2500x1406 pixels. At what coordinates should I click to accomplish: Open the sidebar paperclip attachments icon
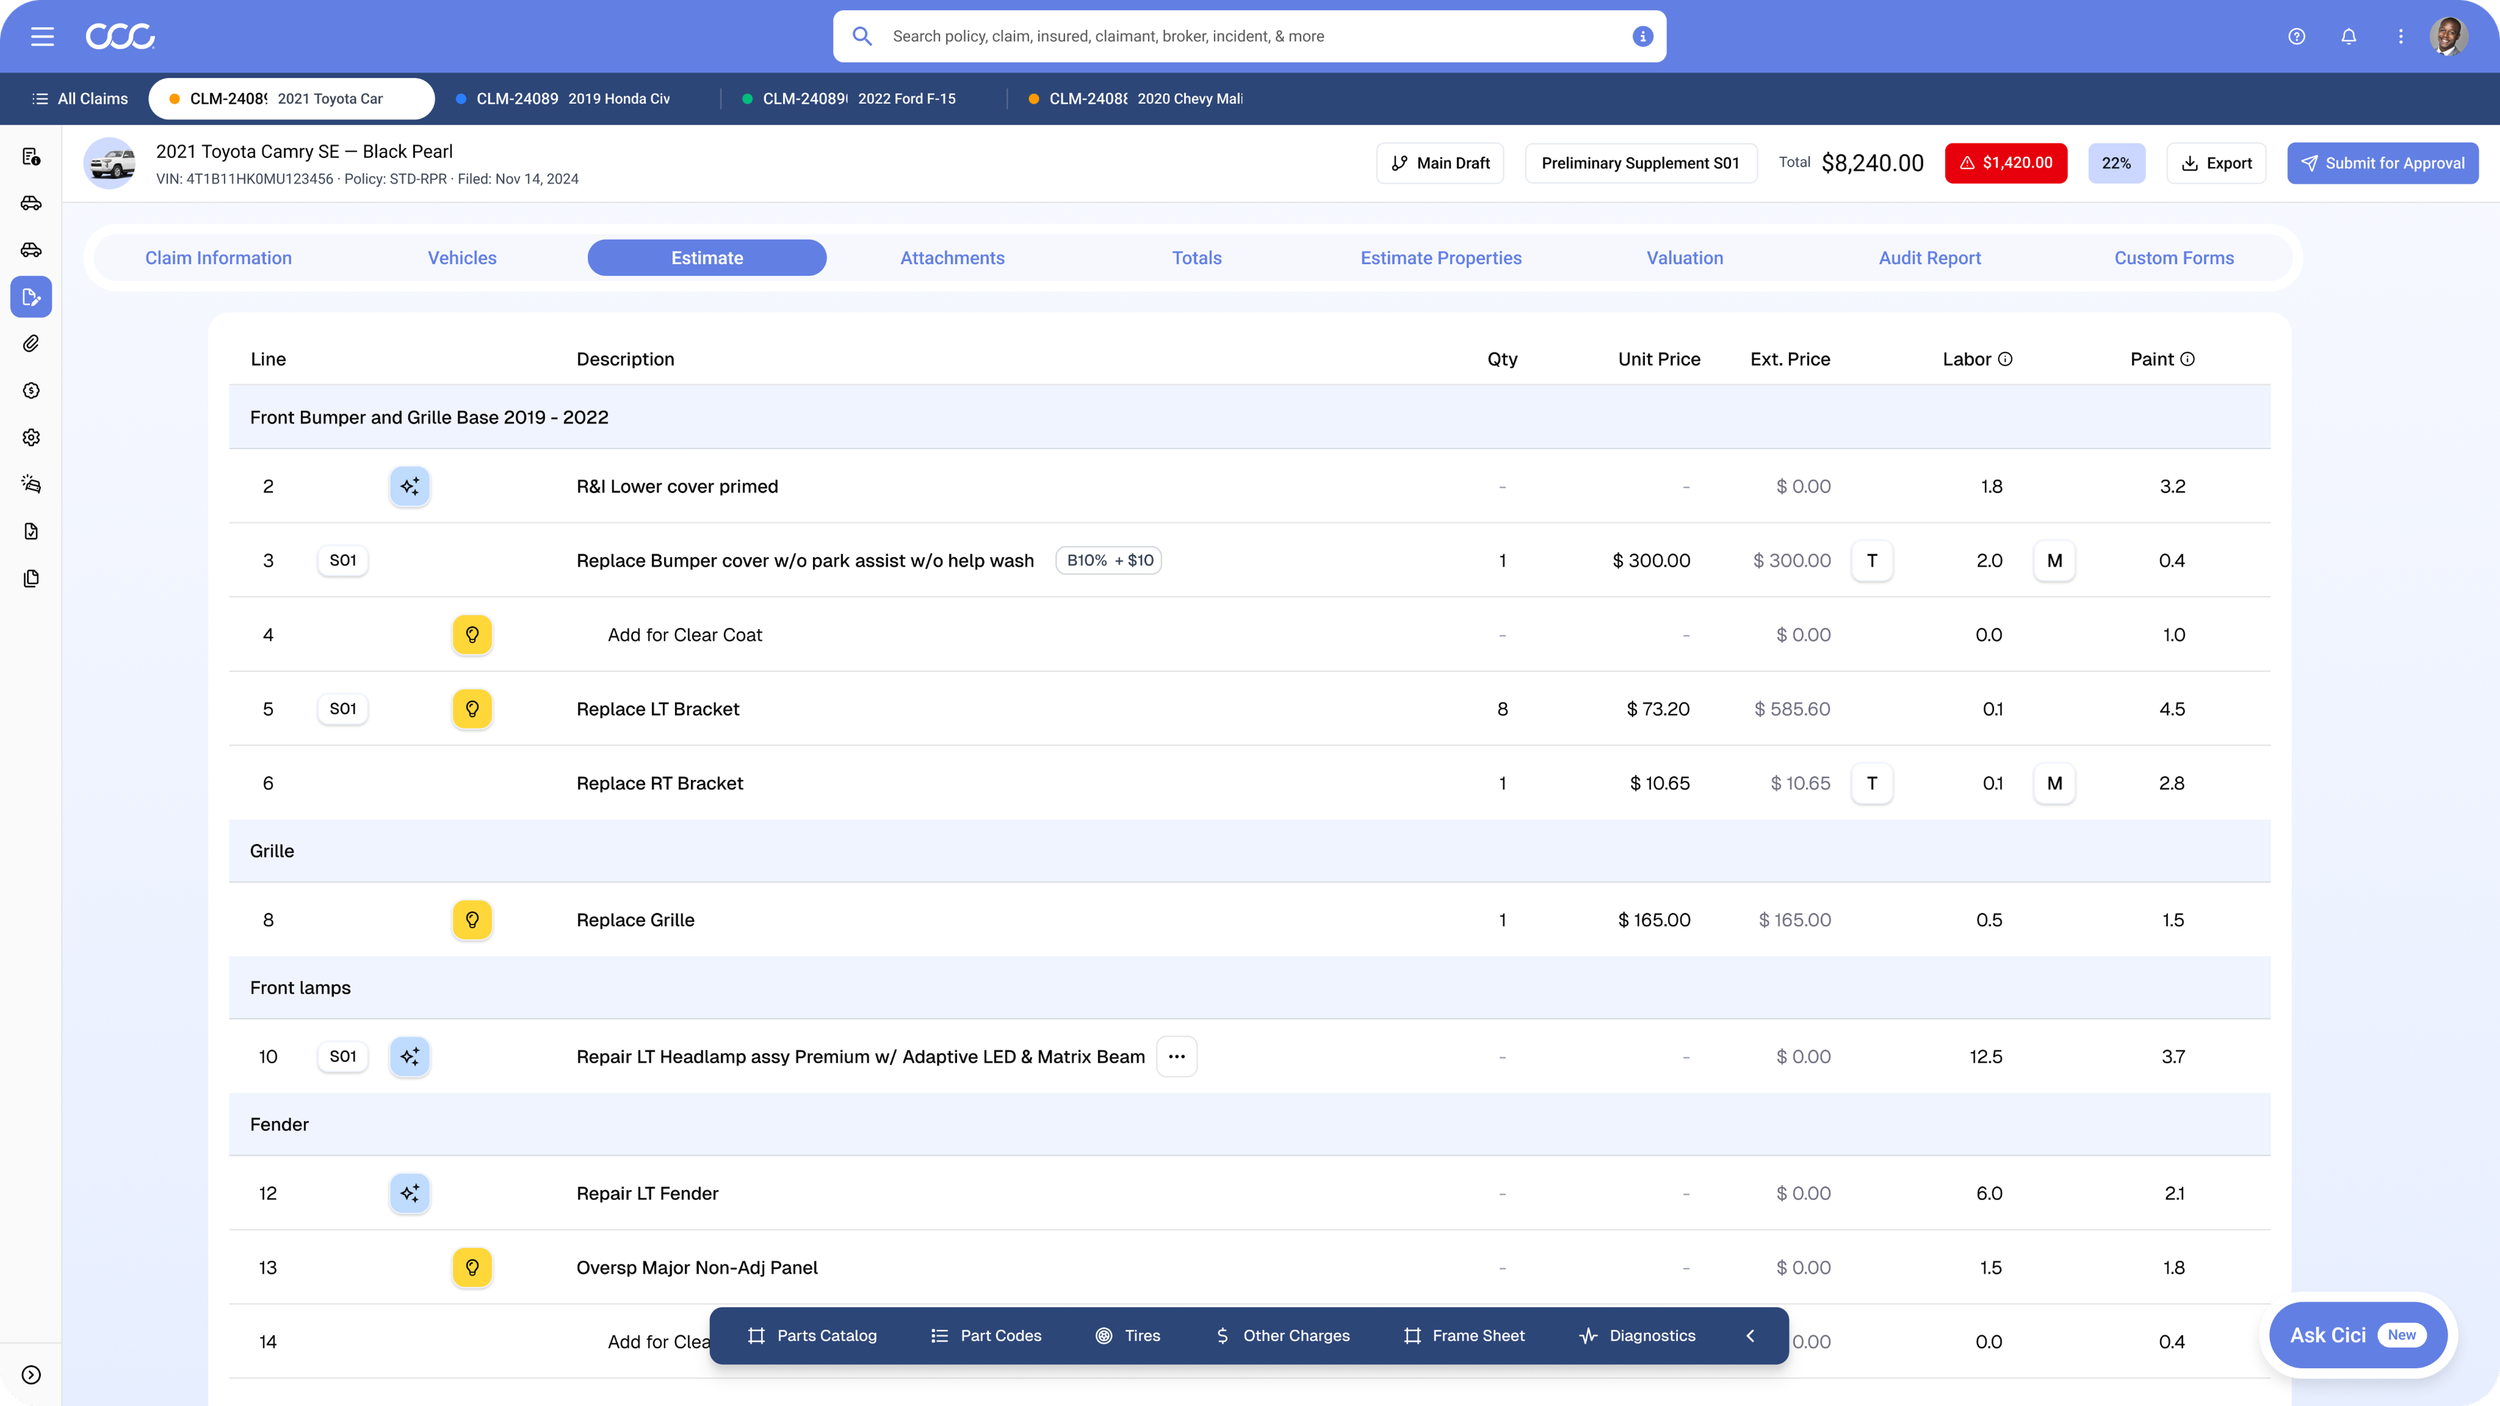tap(31, 344)
